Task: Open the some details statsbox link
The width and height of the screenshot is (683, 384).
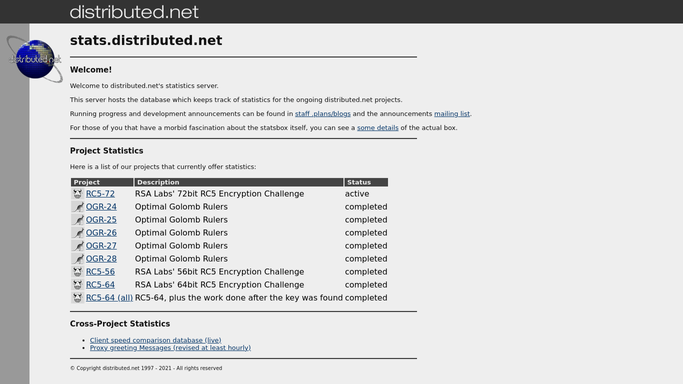Action: tap(378, 128)
